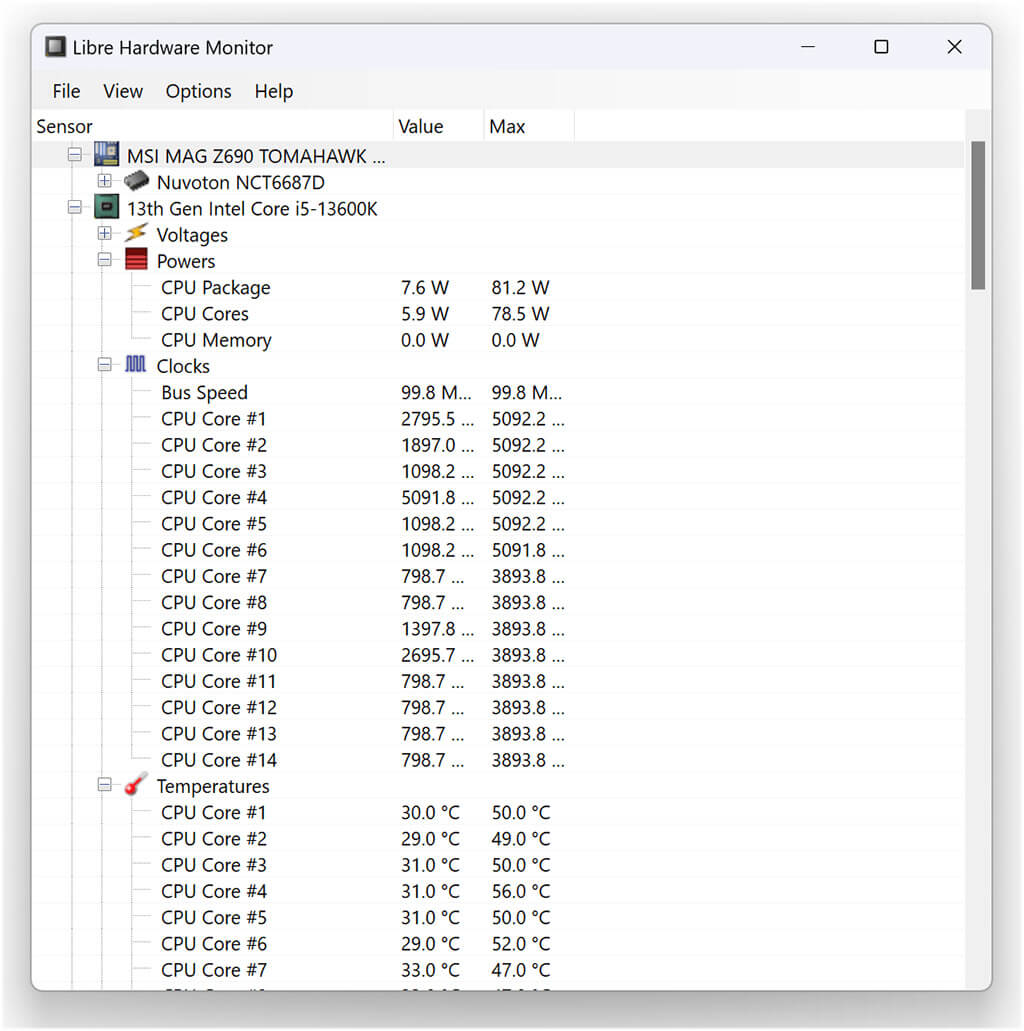
Task: Select the Clocks waveform icon
Action: click(137, 365)
